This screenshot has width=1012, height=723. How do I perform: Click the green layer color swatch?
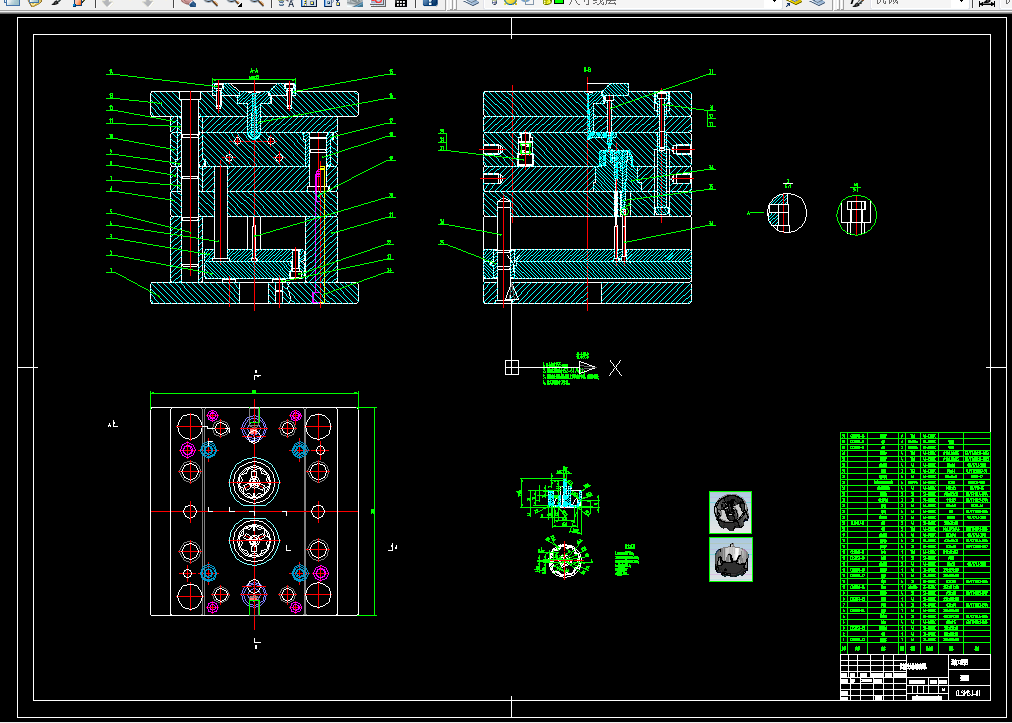click(x=559, y=2)
